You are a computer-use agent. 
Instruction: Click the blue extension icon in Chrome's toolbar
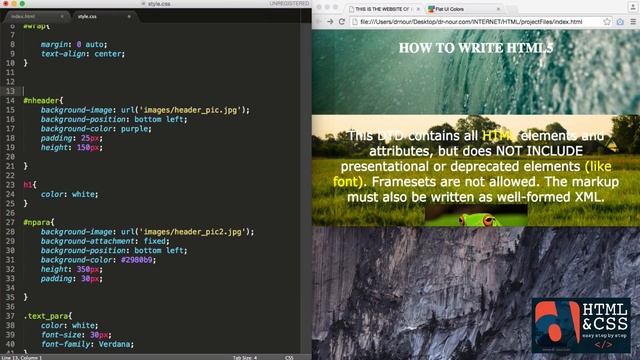(620, 22)
